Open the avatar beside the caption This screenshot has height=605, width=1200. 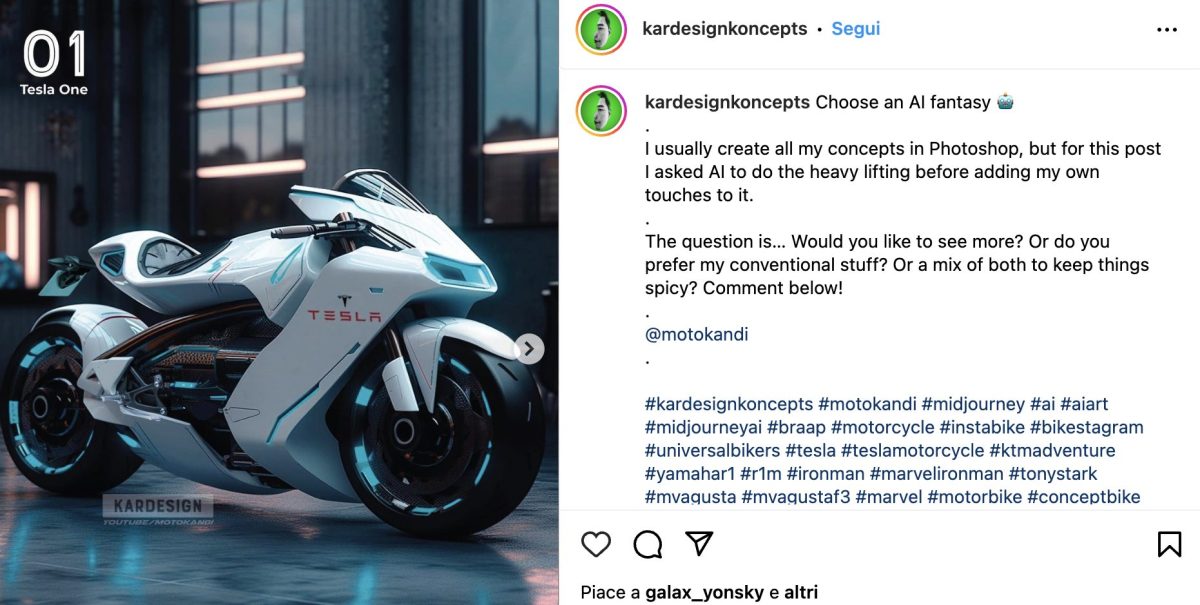click(601, 110)
